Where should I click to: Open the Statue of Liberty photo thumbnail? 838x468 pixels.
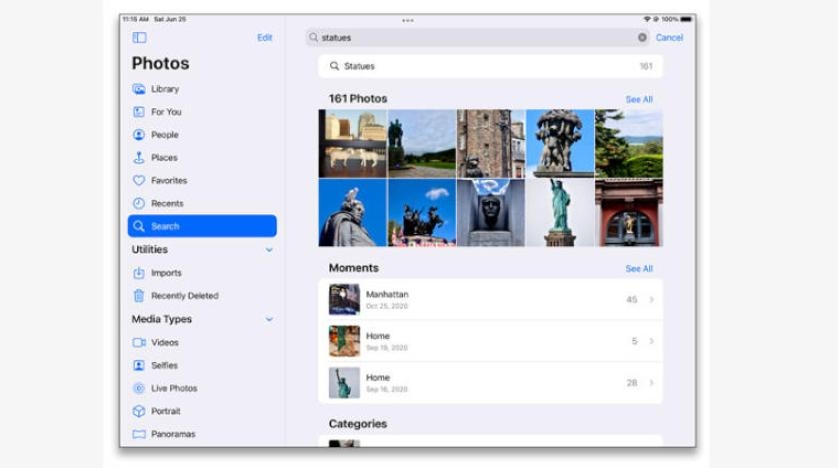pos(560,212)
